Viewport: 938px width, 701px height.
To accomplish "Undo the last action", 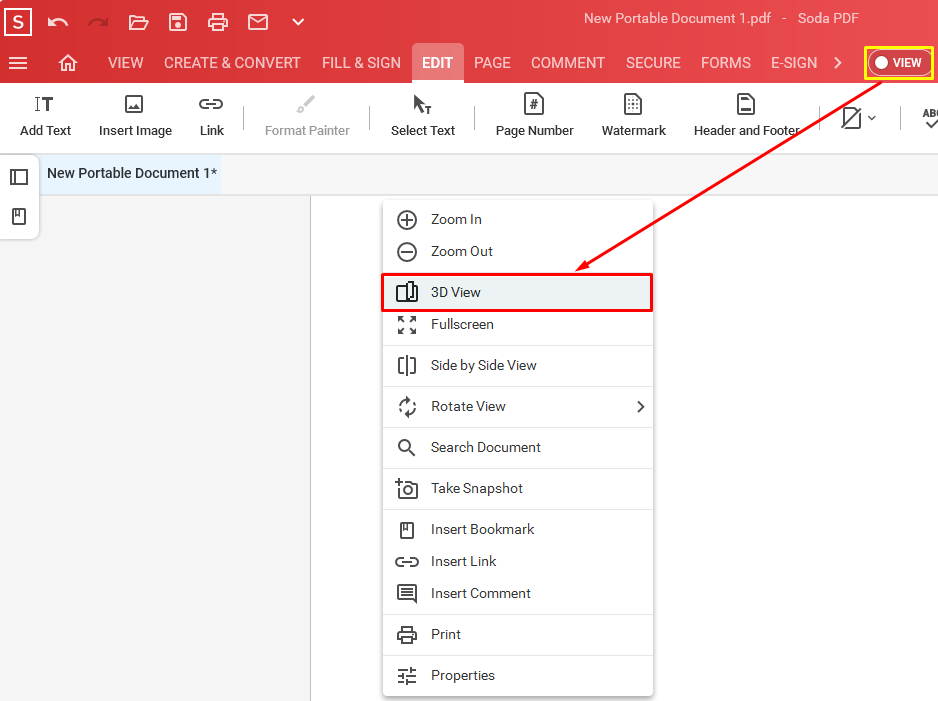I will (56, 21).
